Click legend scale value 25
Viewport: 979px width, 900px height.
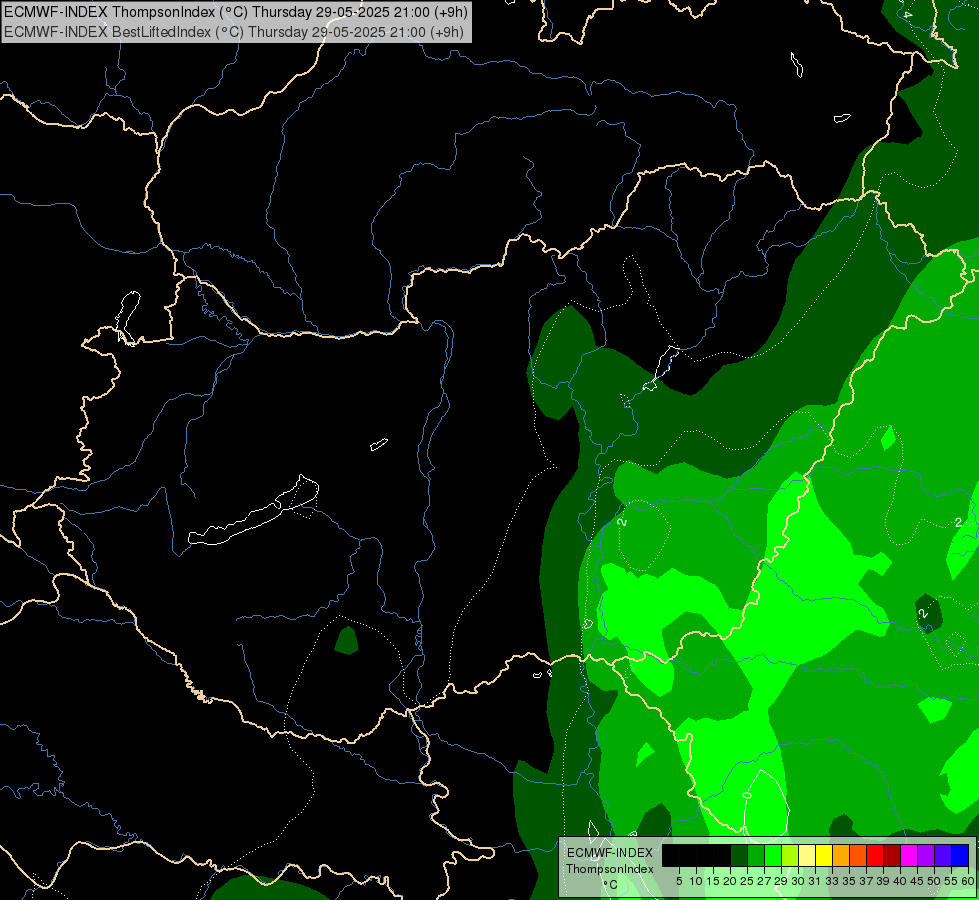[747, 881]
